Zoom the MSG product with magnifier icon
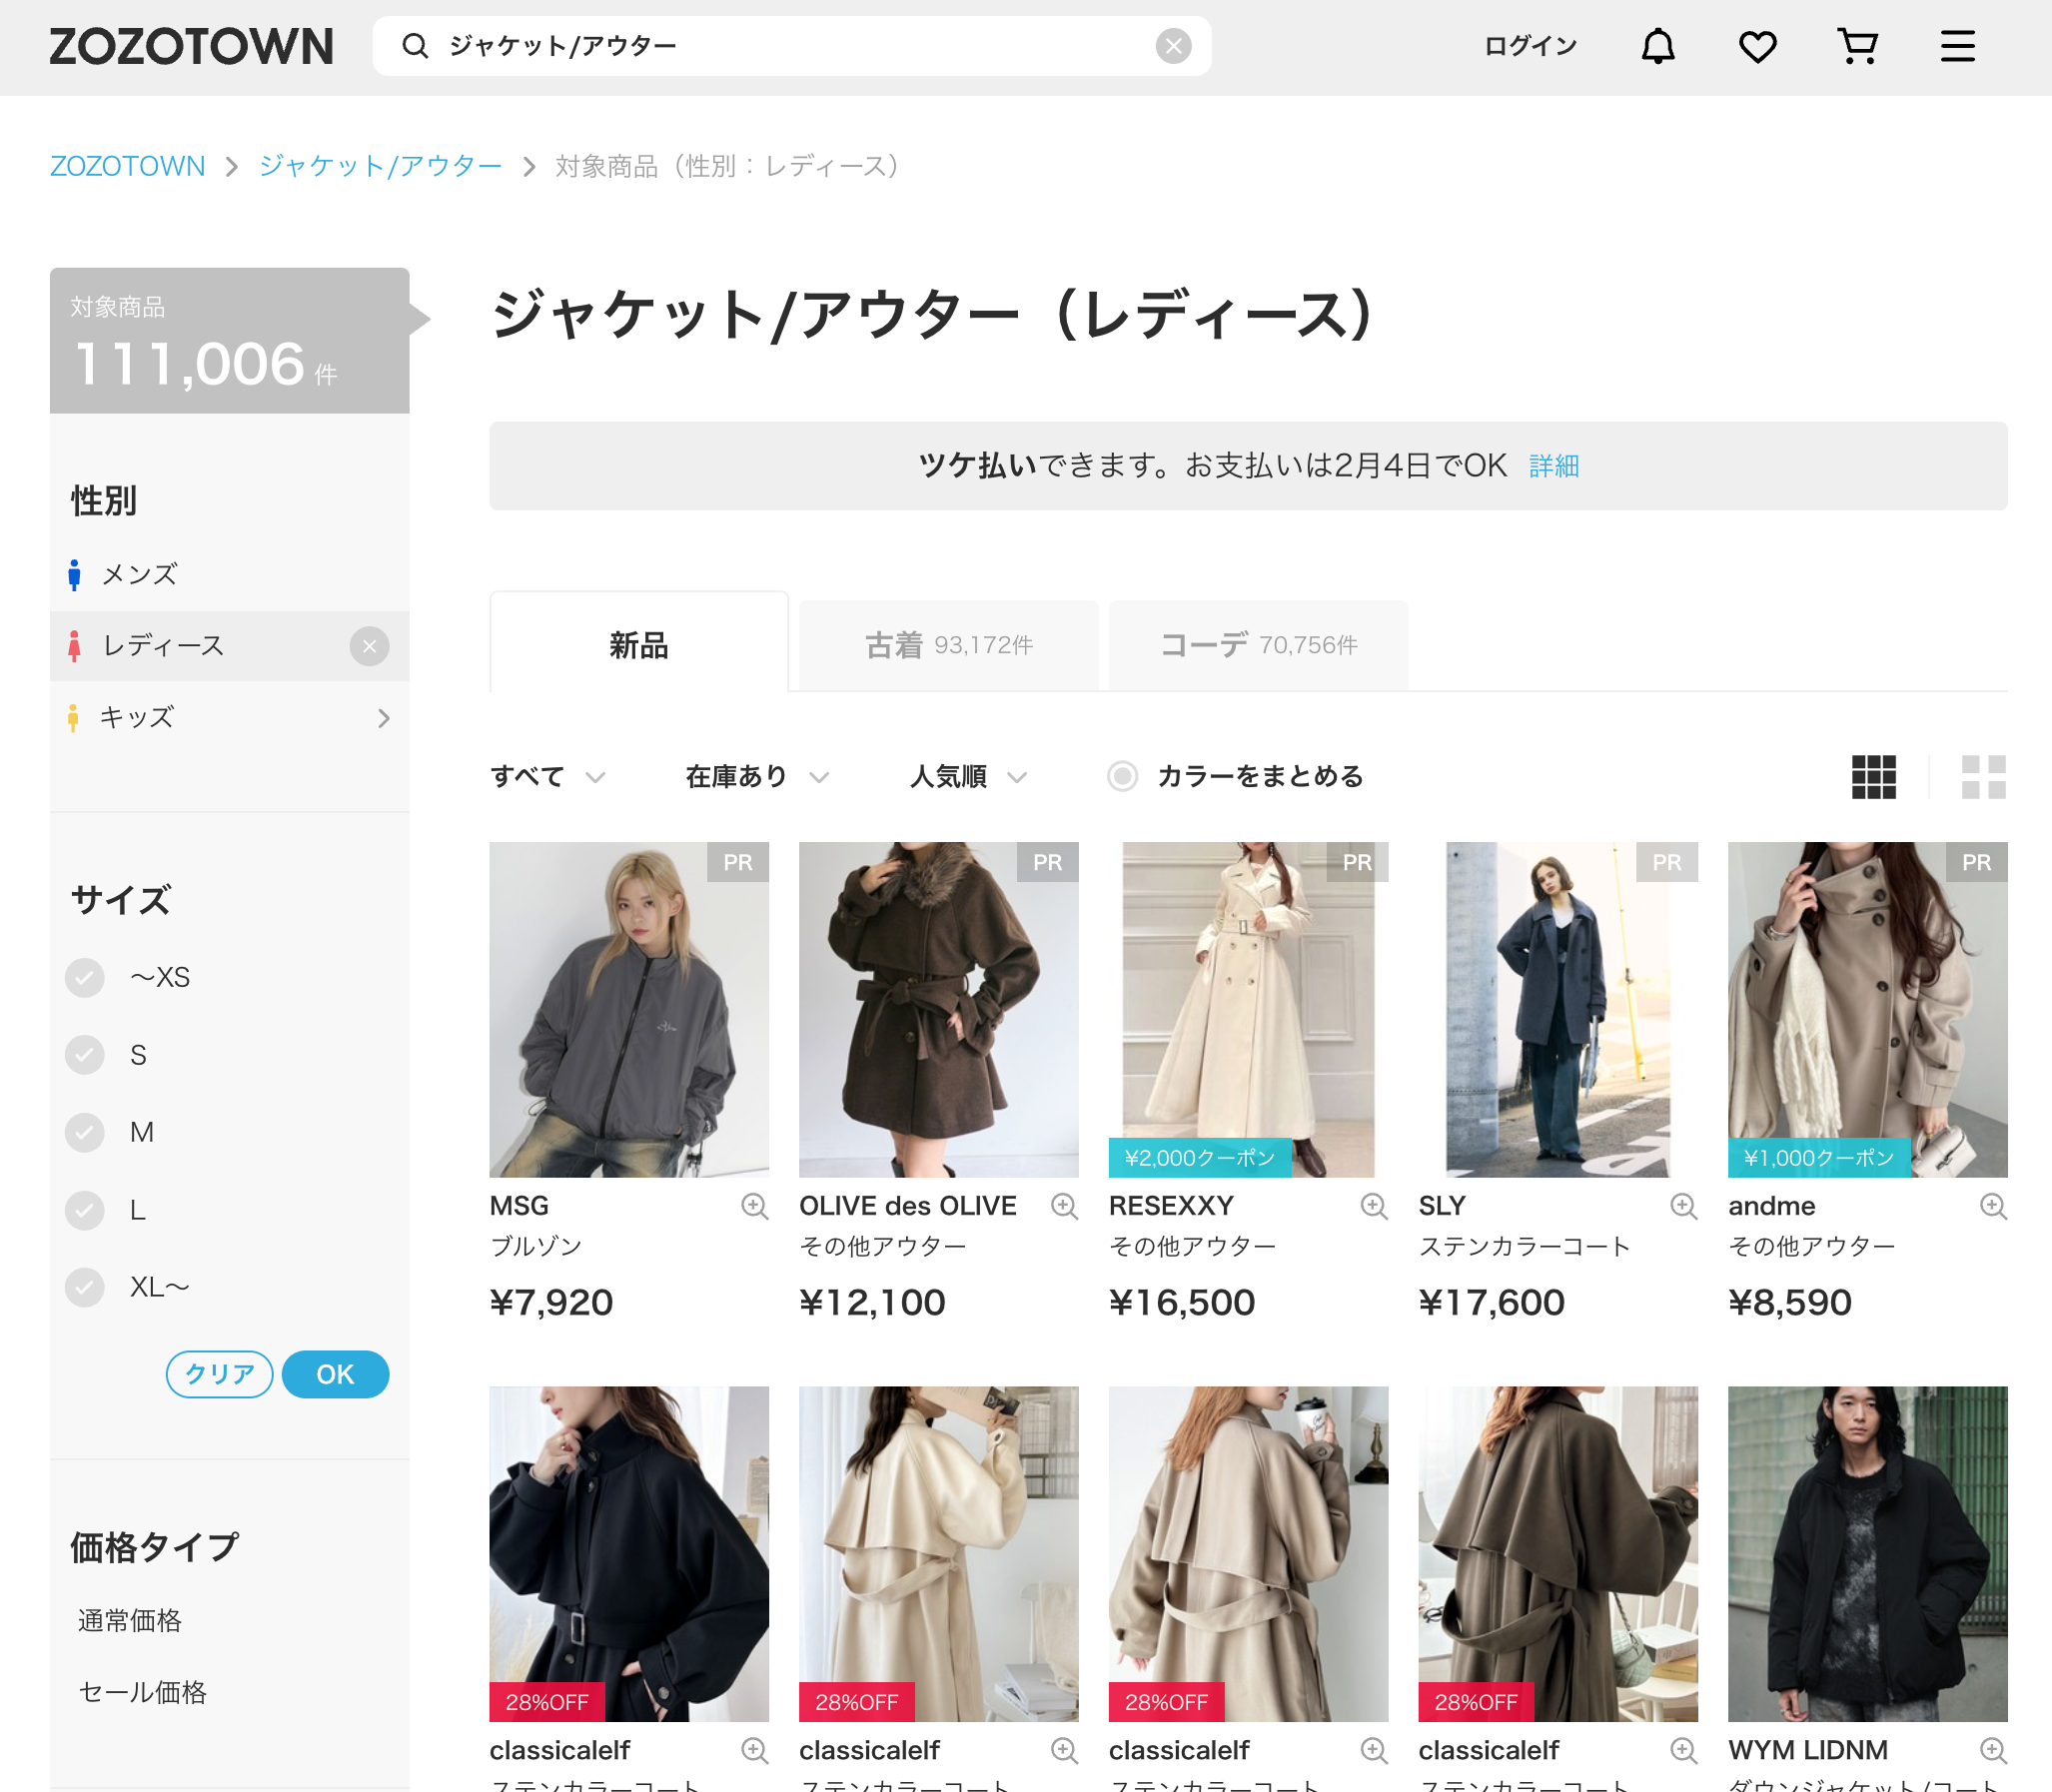 point(754,1206)
